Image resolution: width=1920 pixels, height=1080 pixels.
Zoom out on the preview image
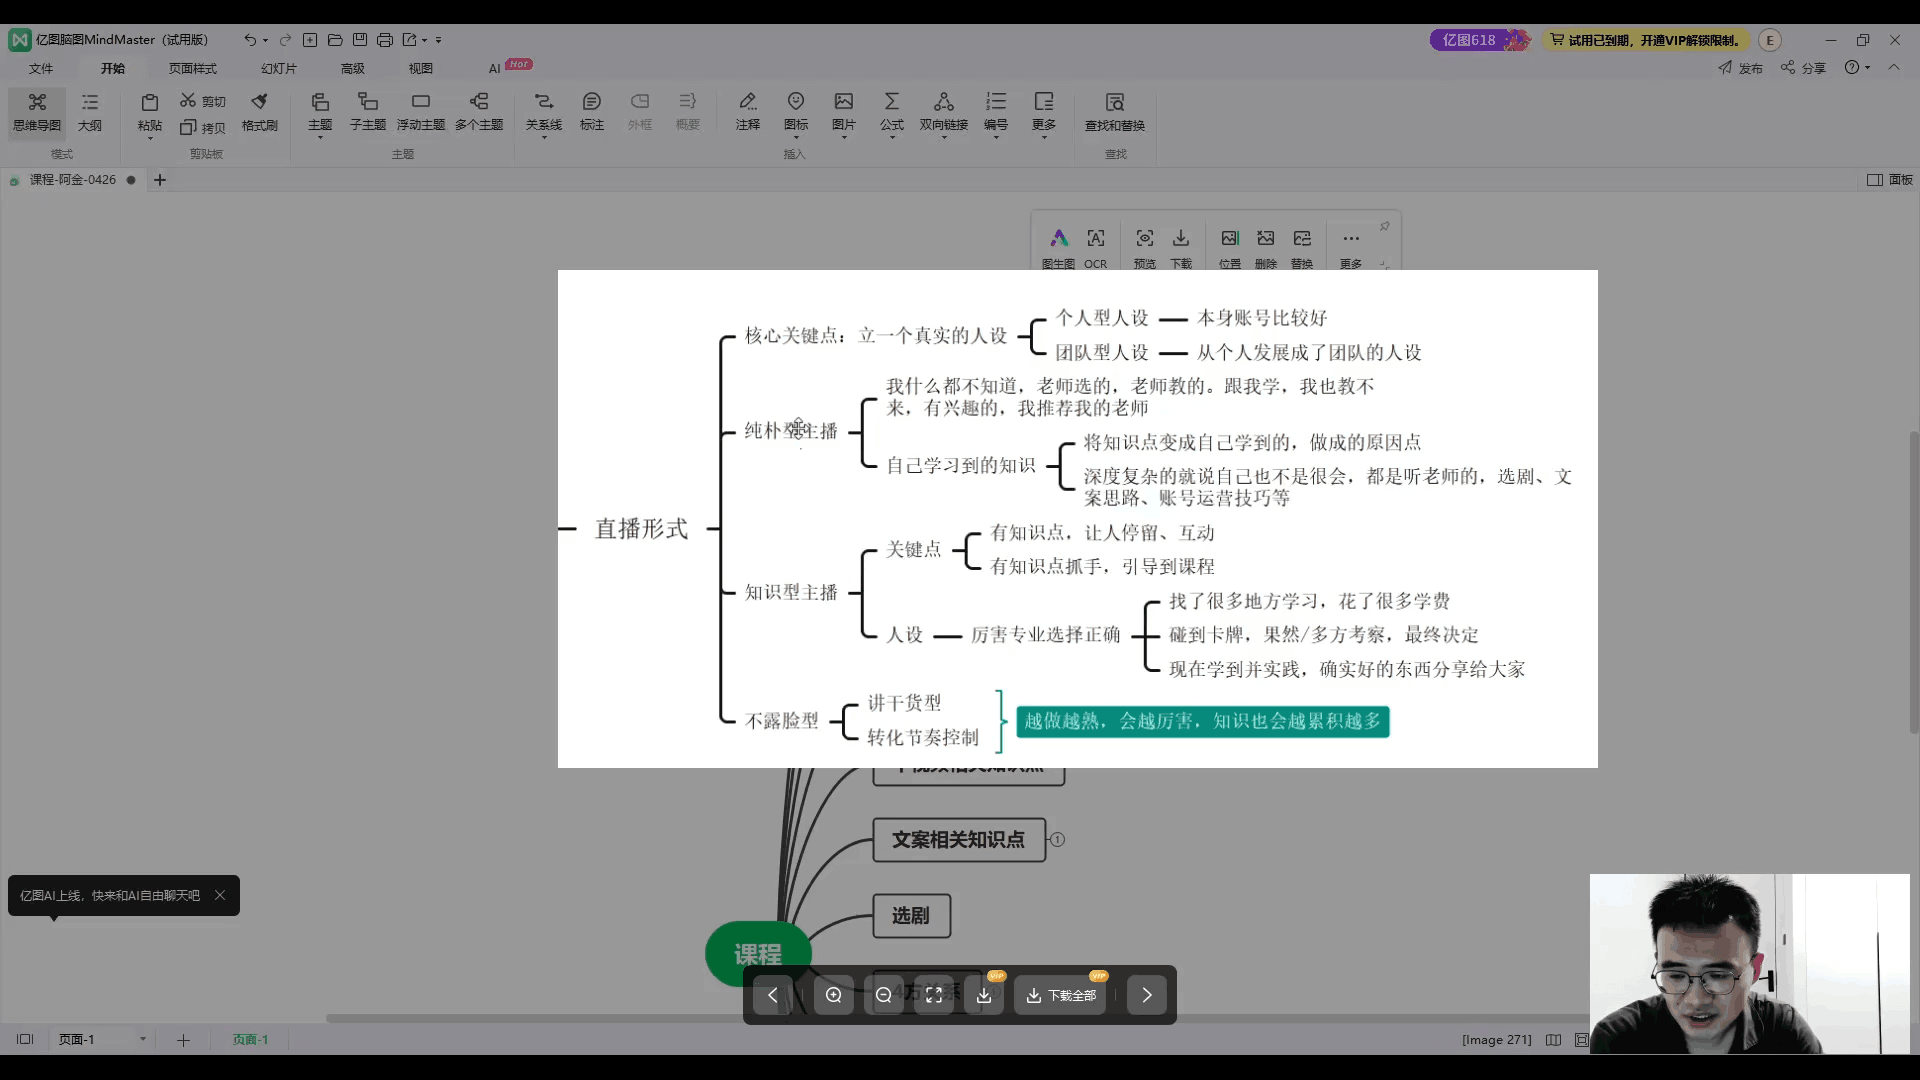coord(884,995)
